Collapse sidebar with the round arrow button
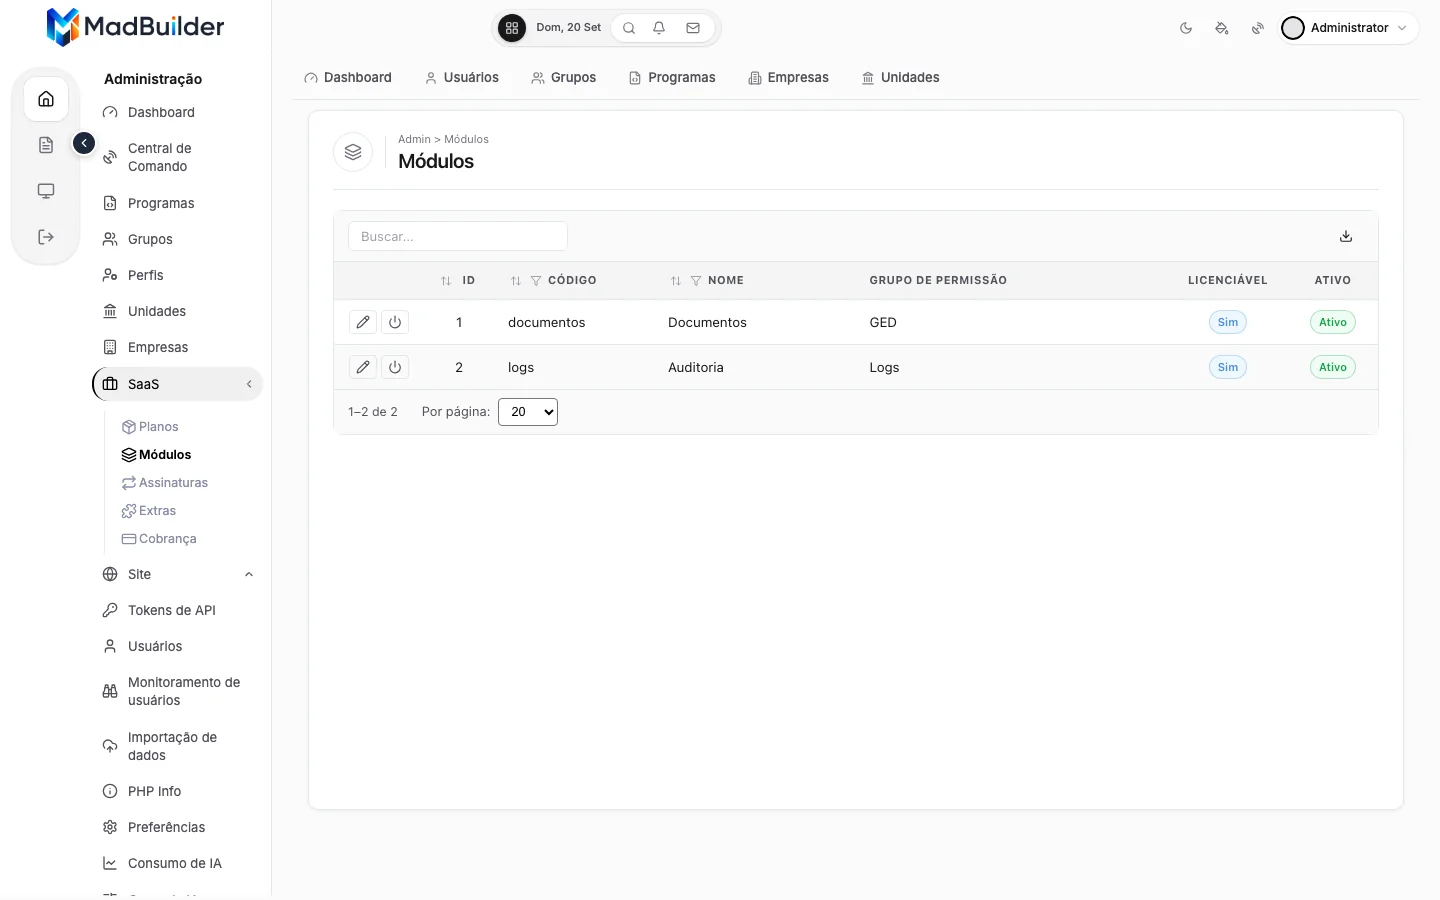 click(x=84, y=144)
